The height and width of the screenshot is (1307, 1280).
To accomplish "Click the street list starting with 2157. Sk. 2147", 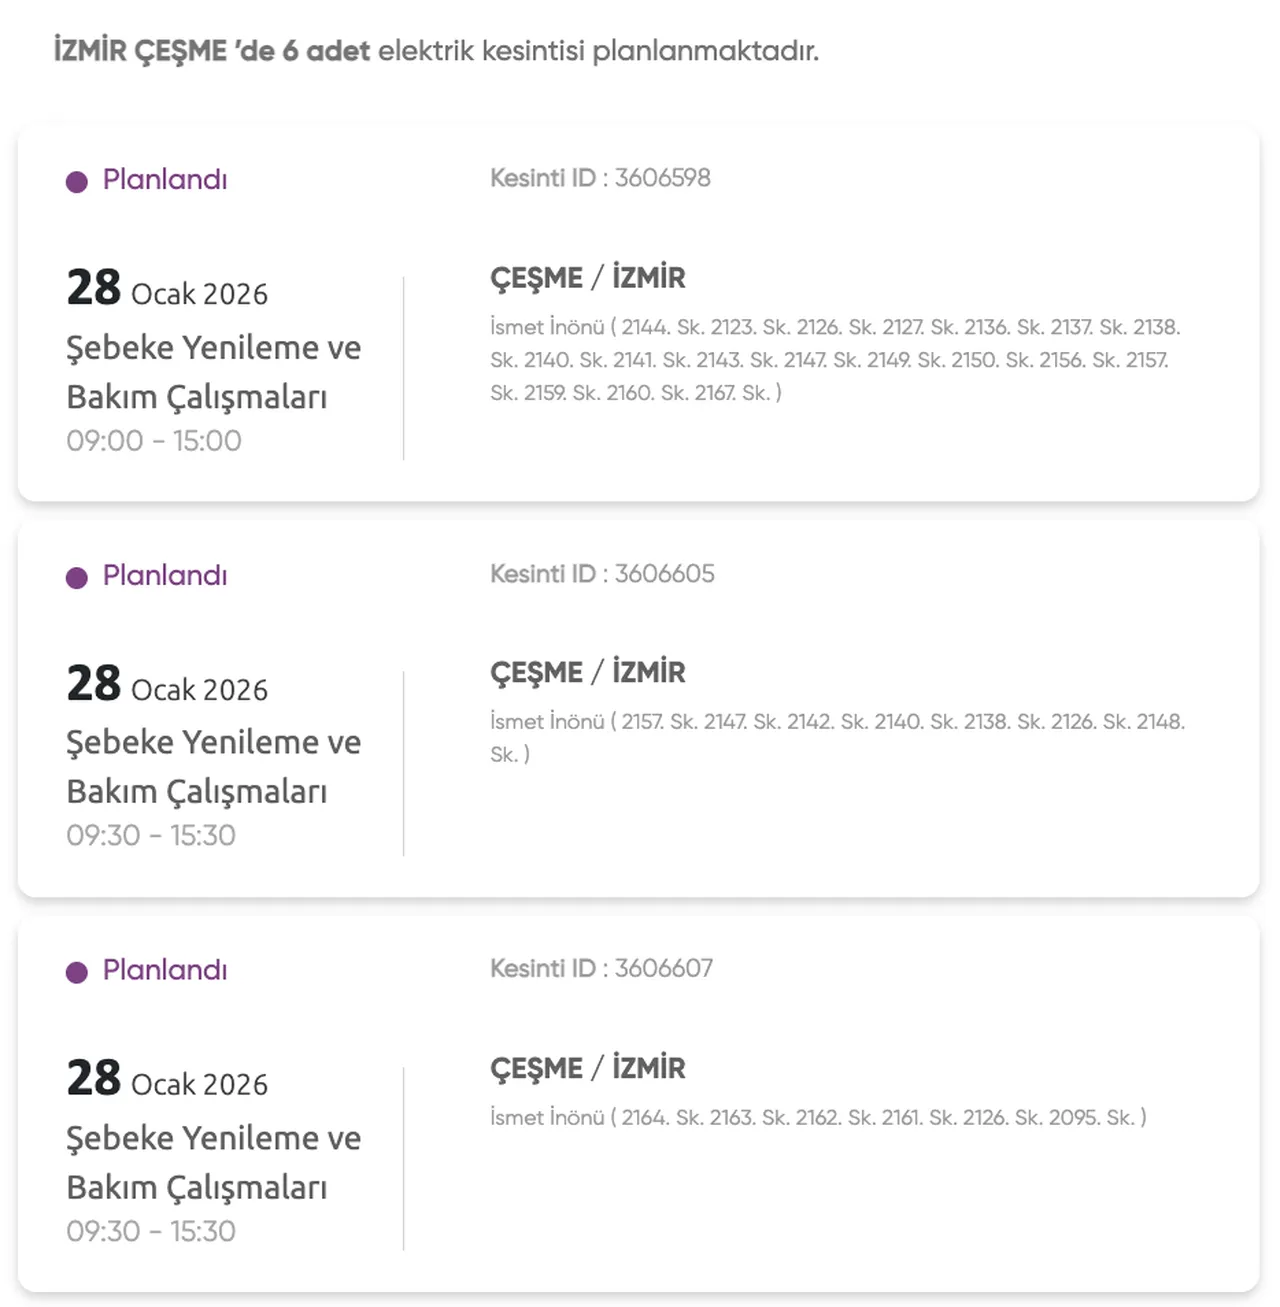I will pyautogui.click(x=837, y=737).
